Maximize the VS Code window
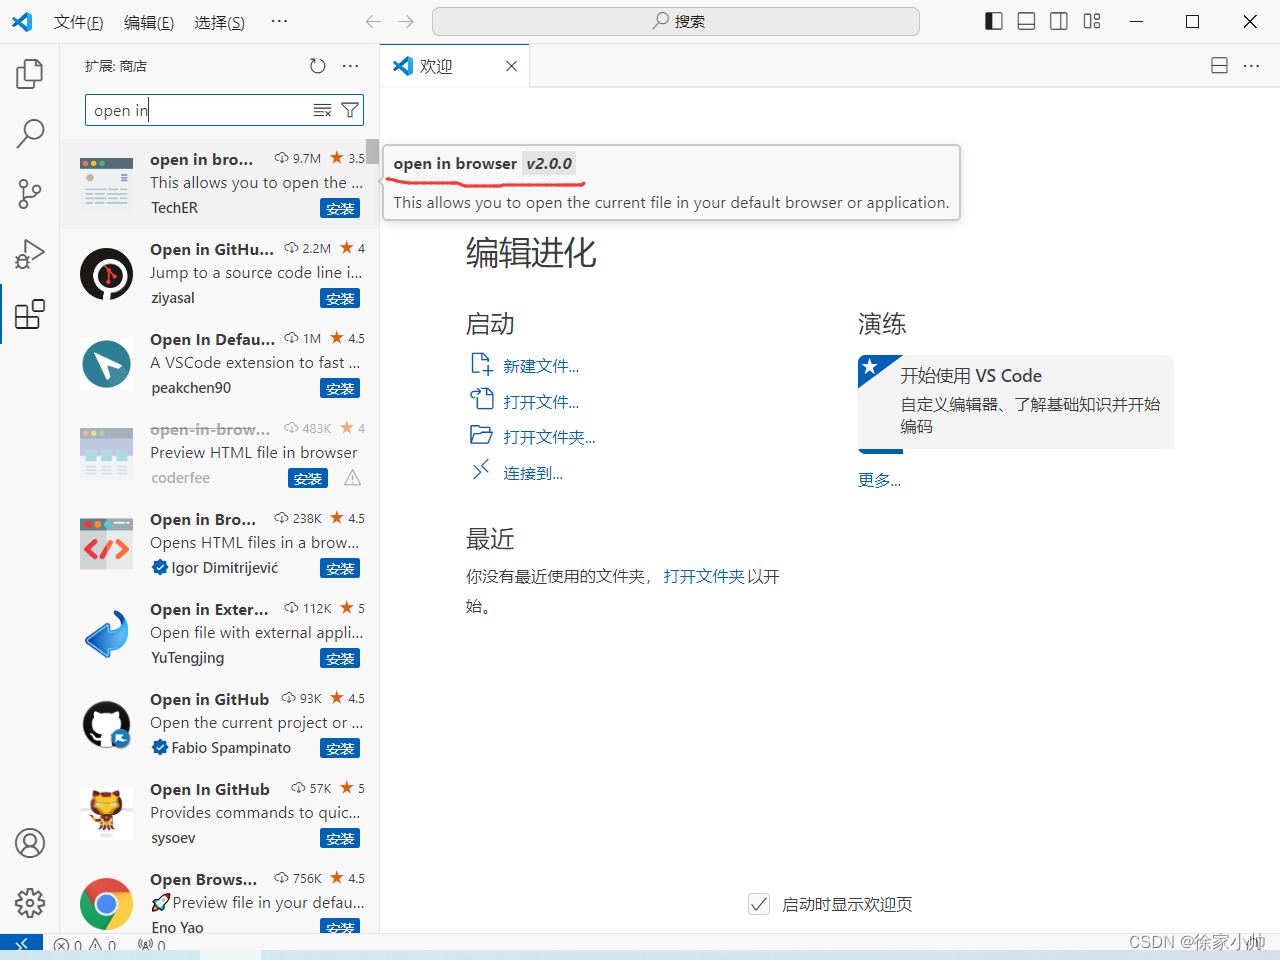 pyautogui.click(x=1192, y=21)
